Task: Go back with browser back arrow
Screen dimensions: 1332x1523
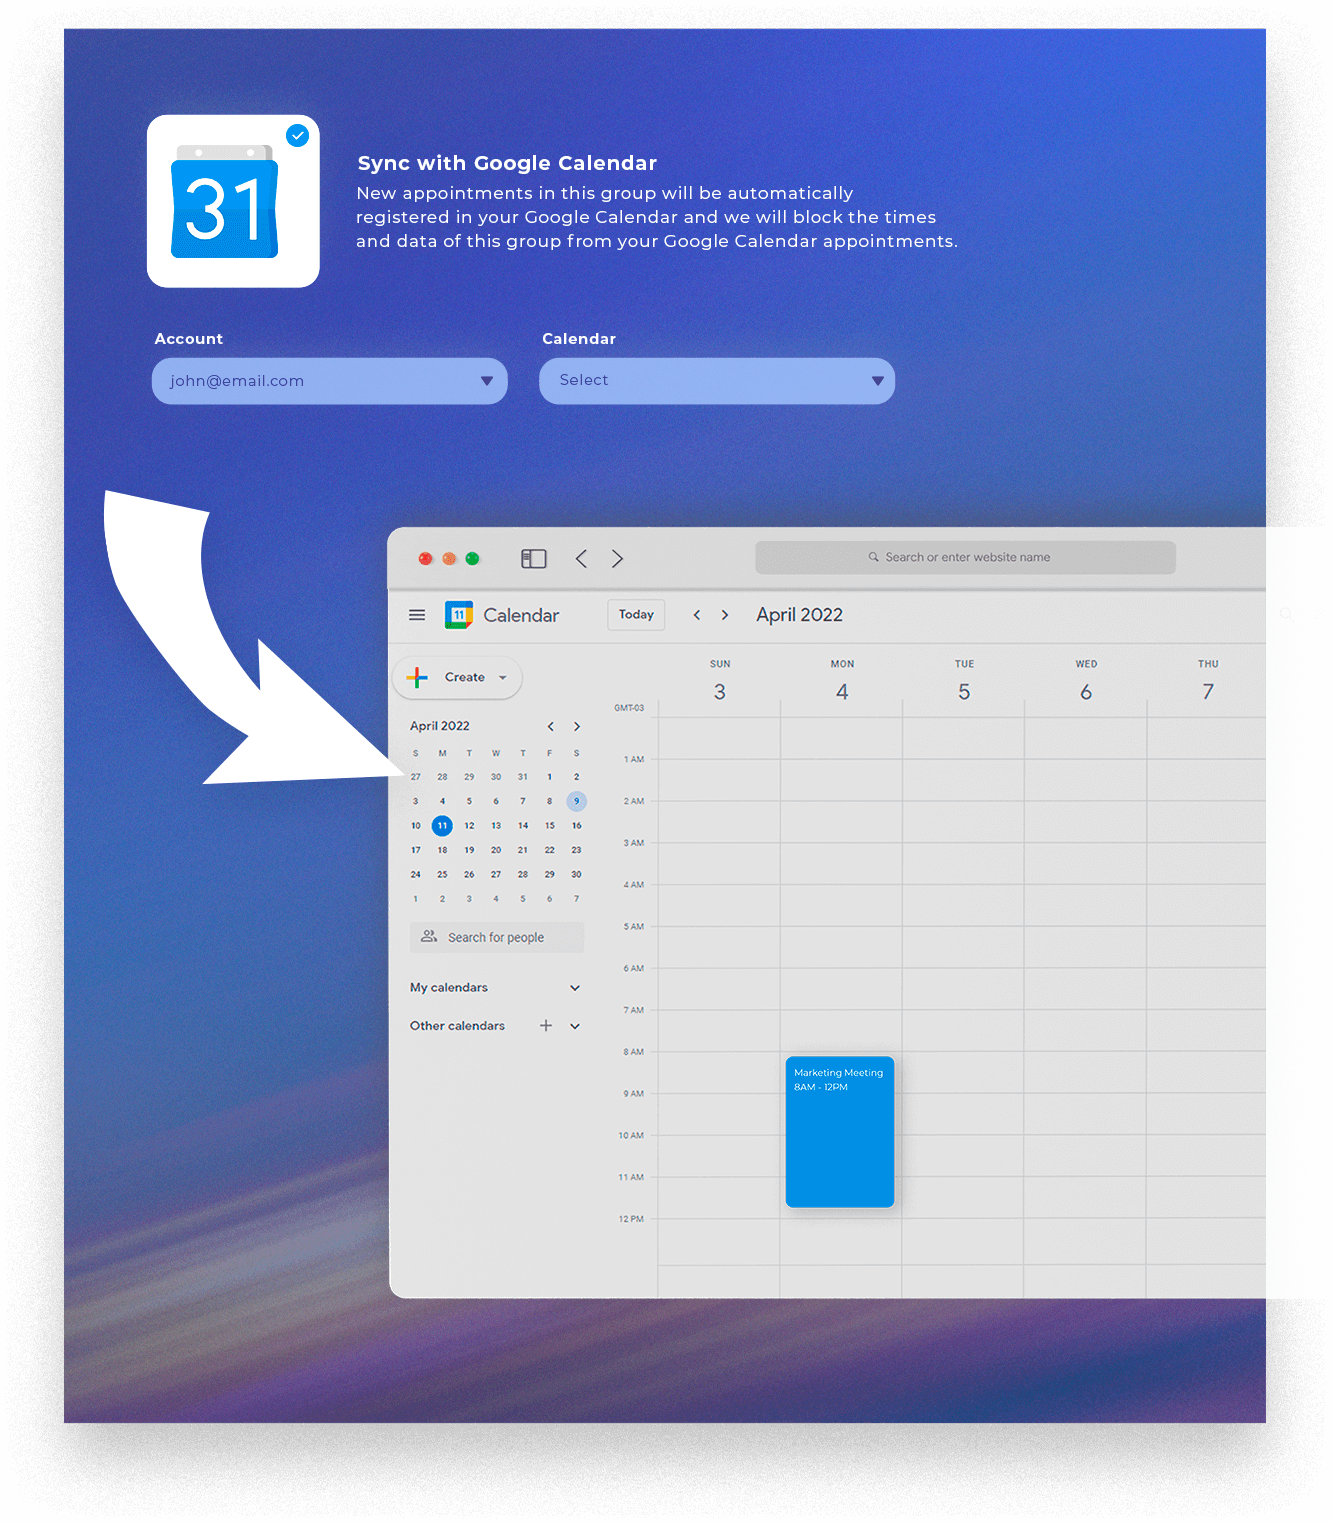Action: [581, 558]
